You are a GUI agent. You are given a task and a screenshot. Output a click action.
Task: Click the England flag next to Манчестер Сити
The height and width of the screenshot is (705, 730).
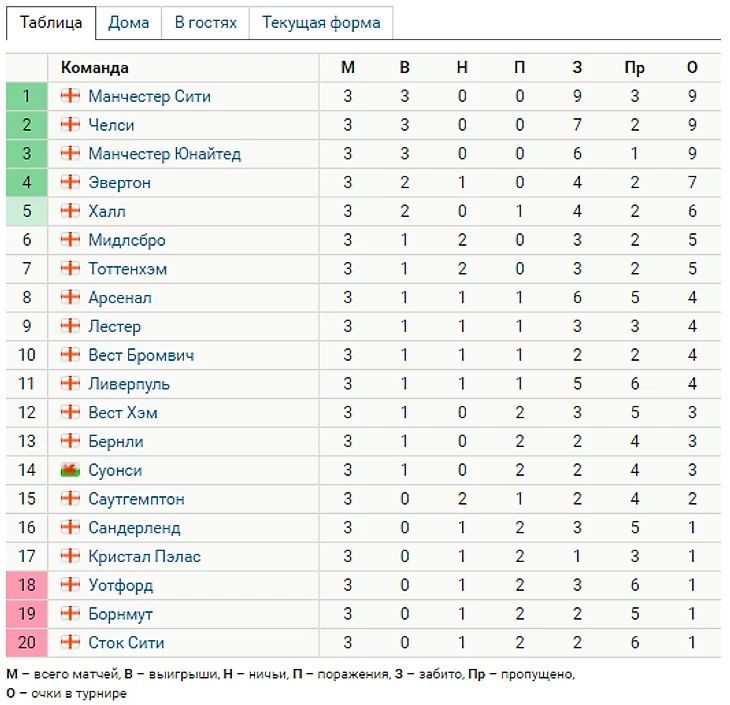(x=70, y=97)
